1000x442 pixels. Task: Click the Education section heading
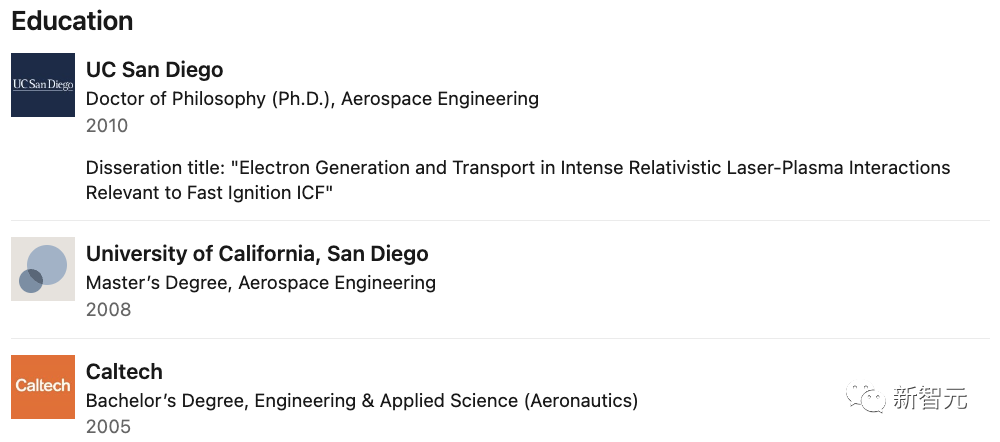point(72,21)
